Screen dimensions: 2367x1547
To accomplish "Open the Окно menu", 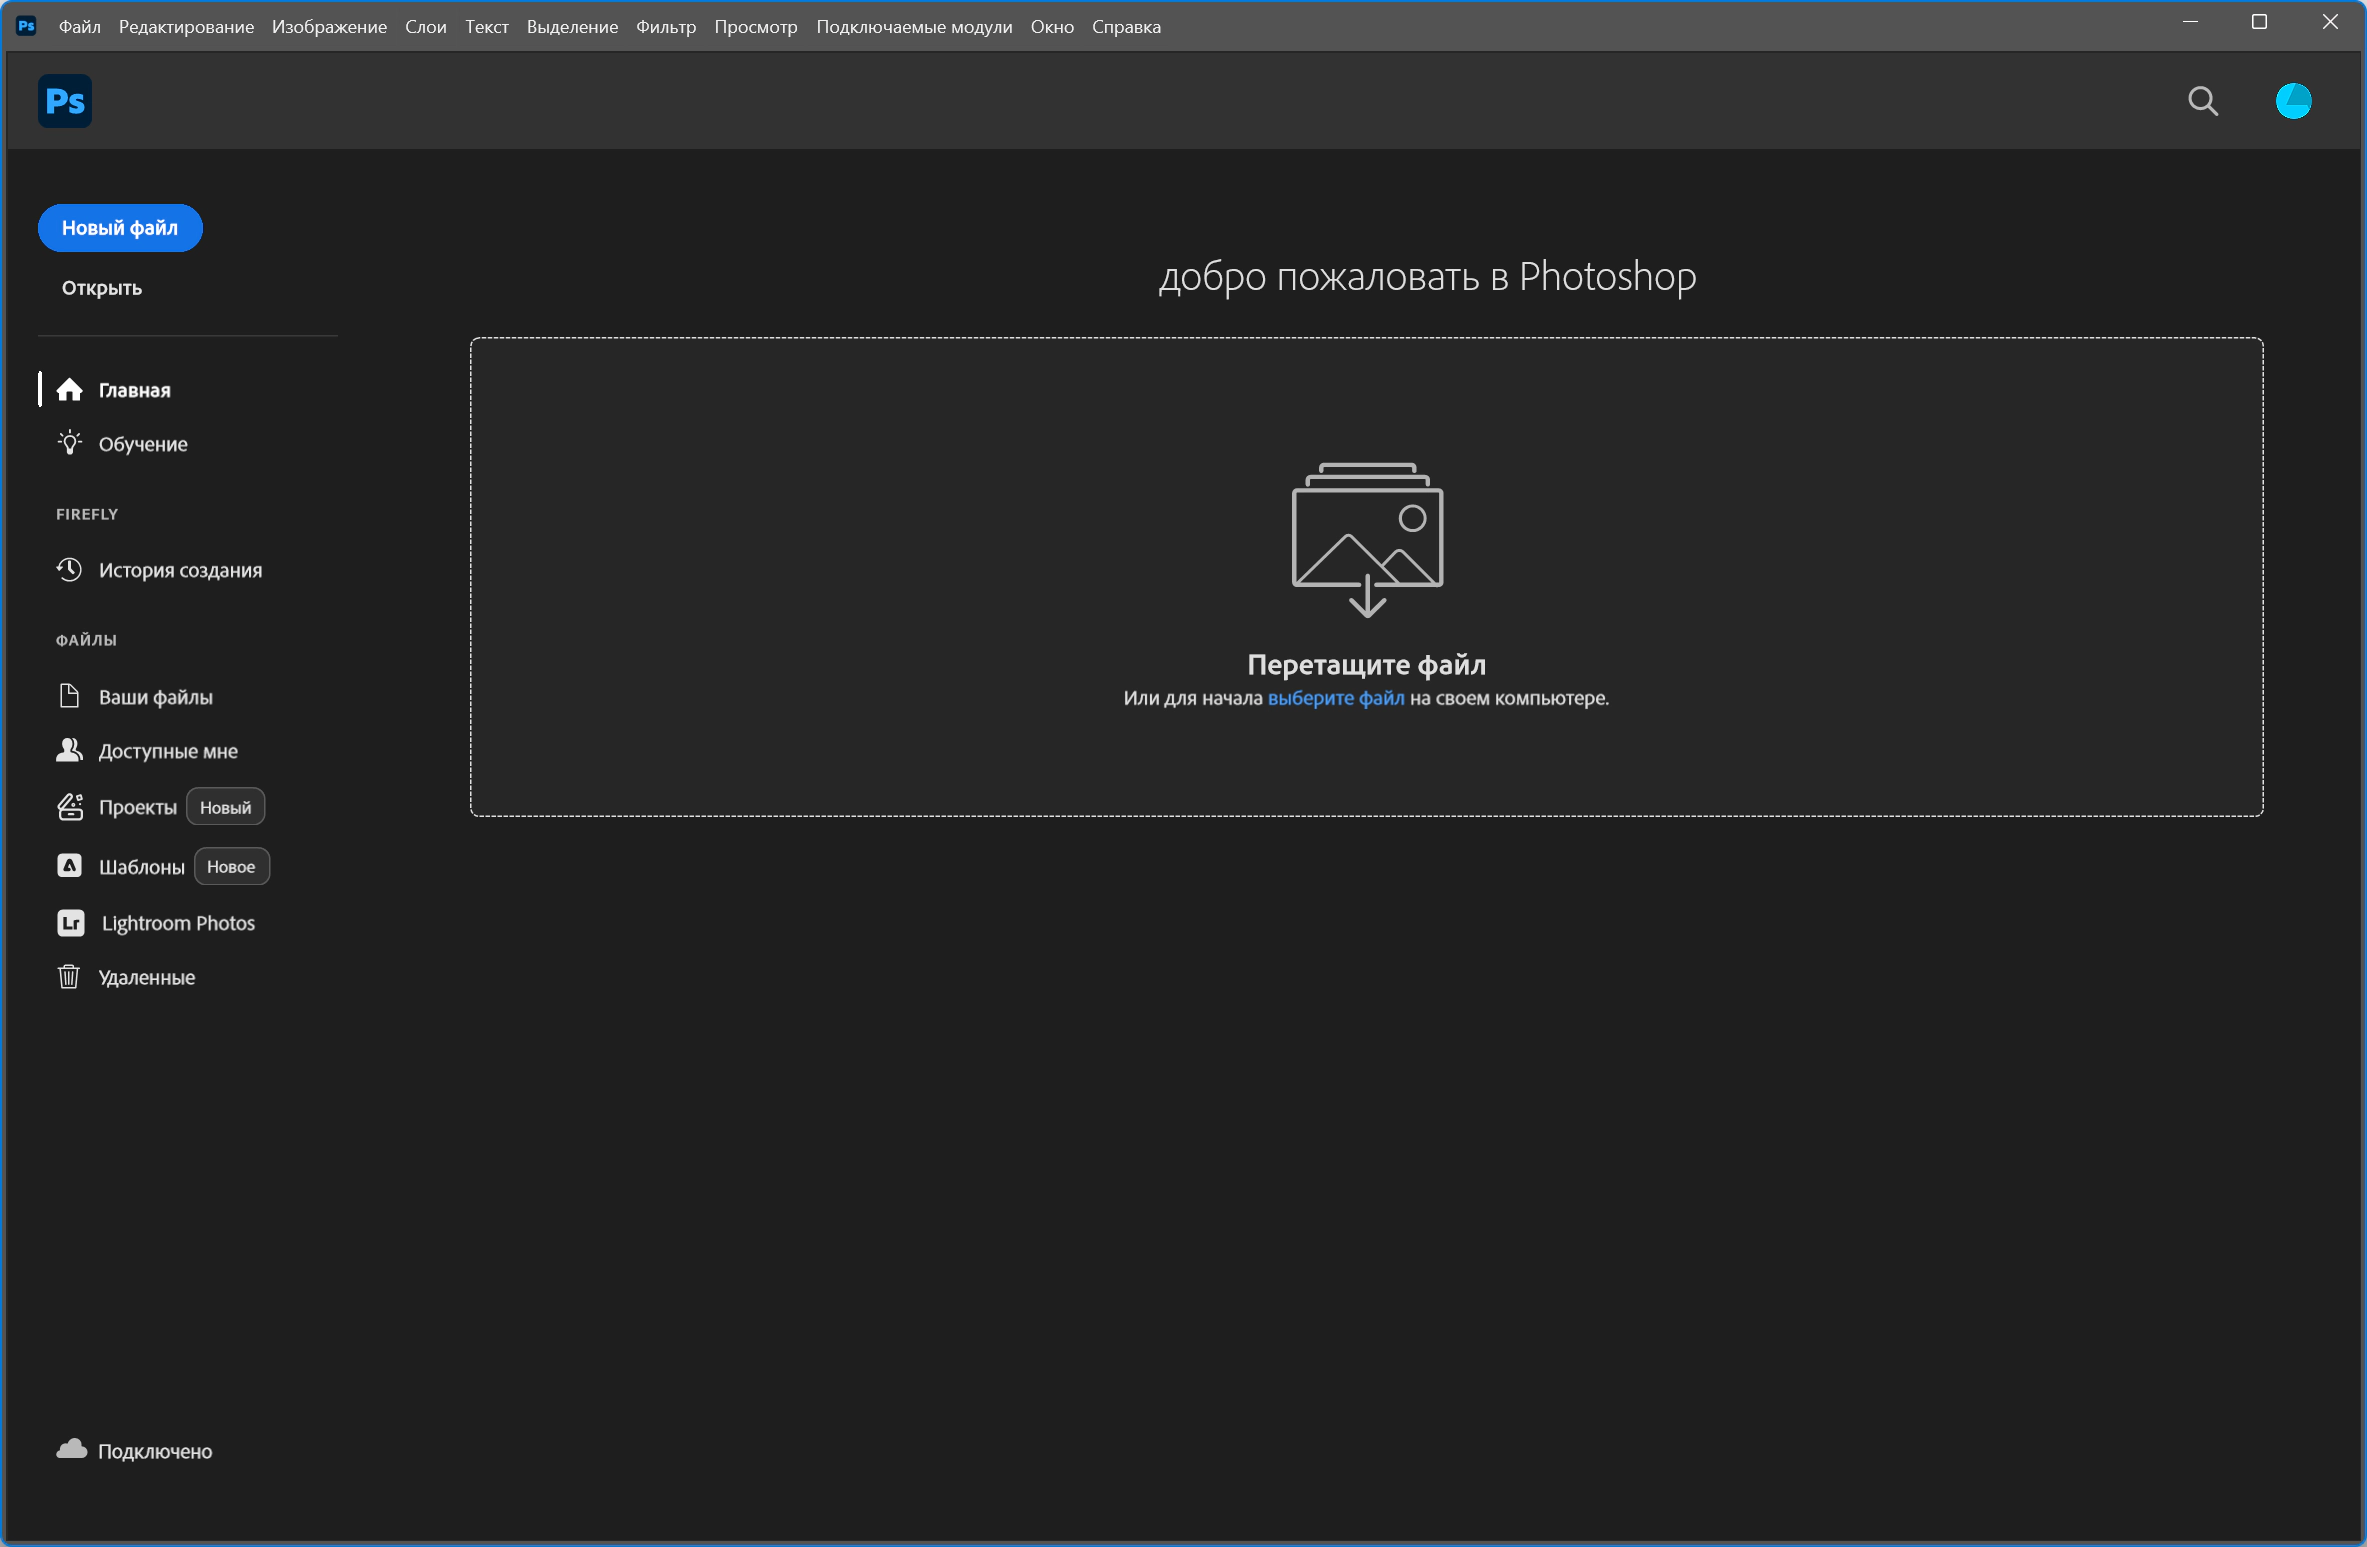I will 1052,27.
